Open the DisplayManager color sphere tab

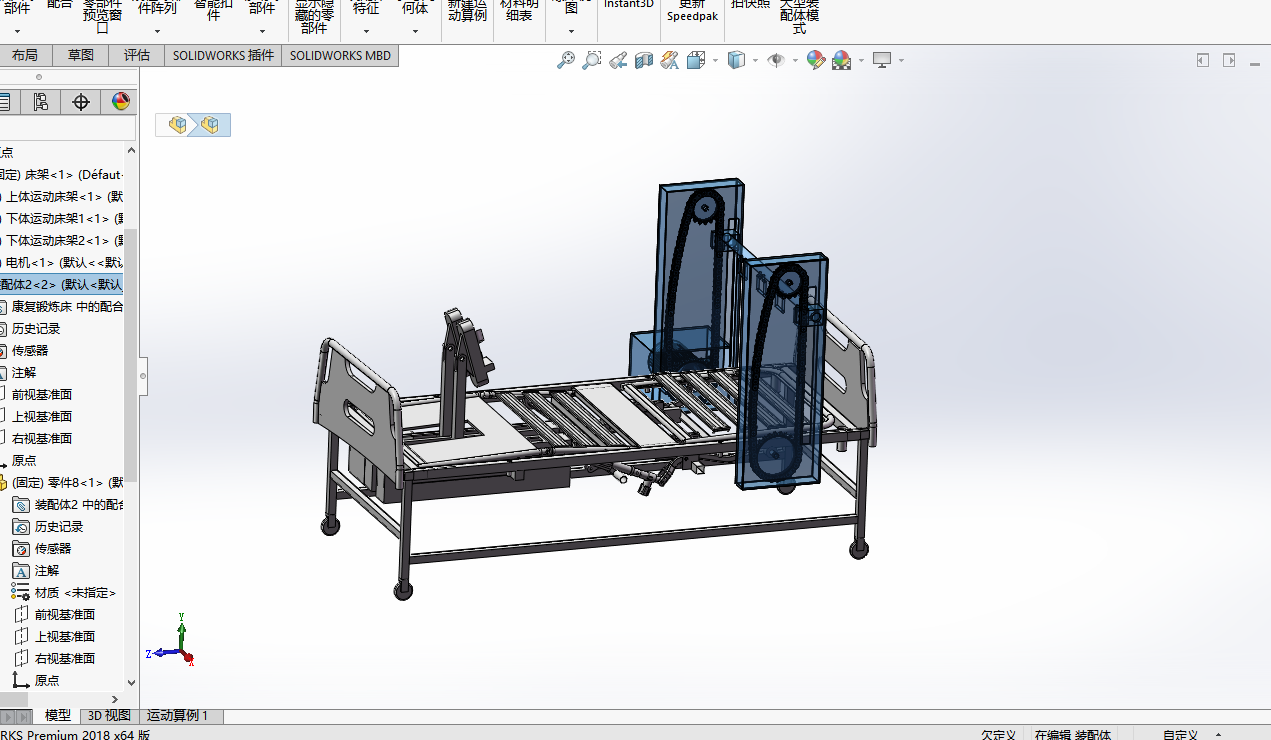pos(120,102)
